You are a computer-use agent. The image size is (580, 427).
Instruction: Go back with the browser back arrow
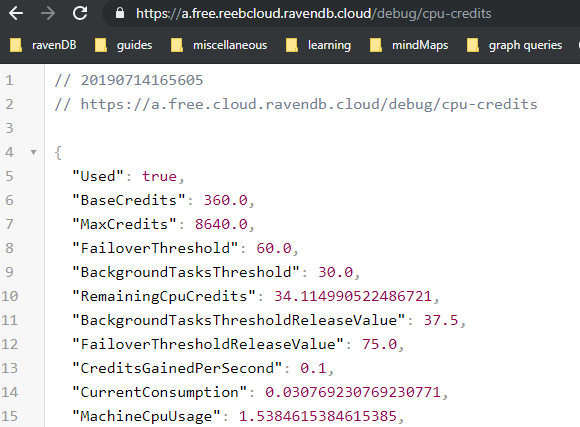tap(16, 14)
